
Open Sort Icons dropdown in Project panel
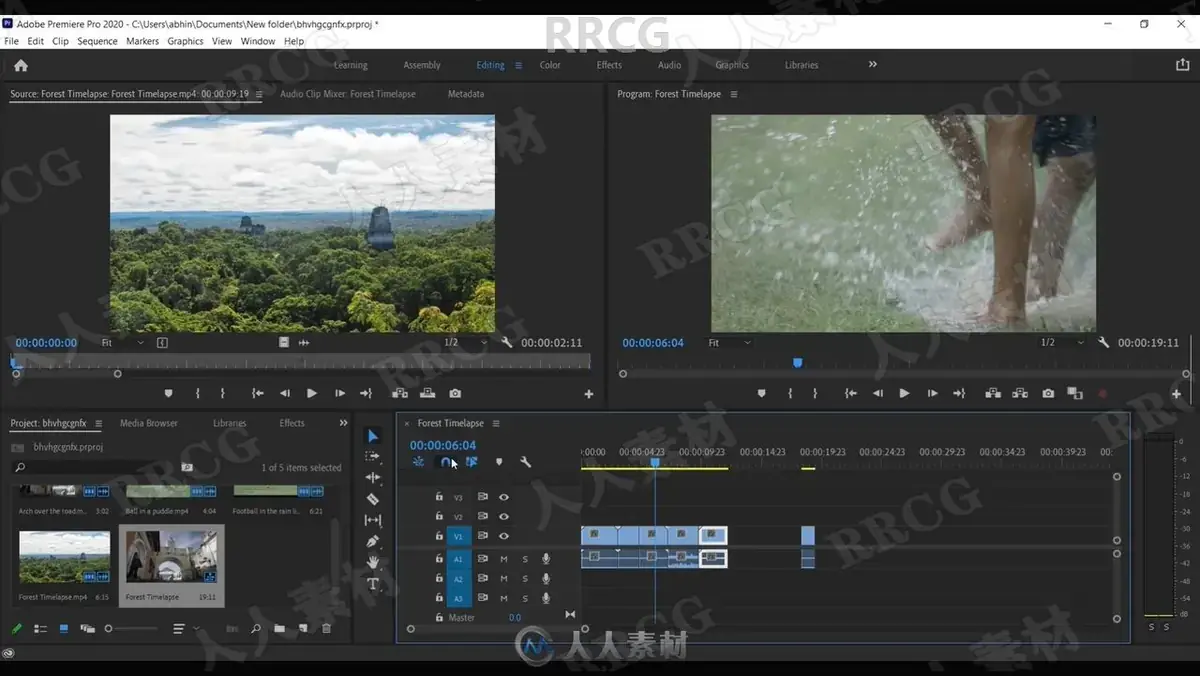pyautogui.click(x=186, y=629)
